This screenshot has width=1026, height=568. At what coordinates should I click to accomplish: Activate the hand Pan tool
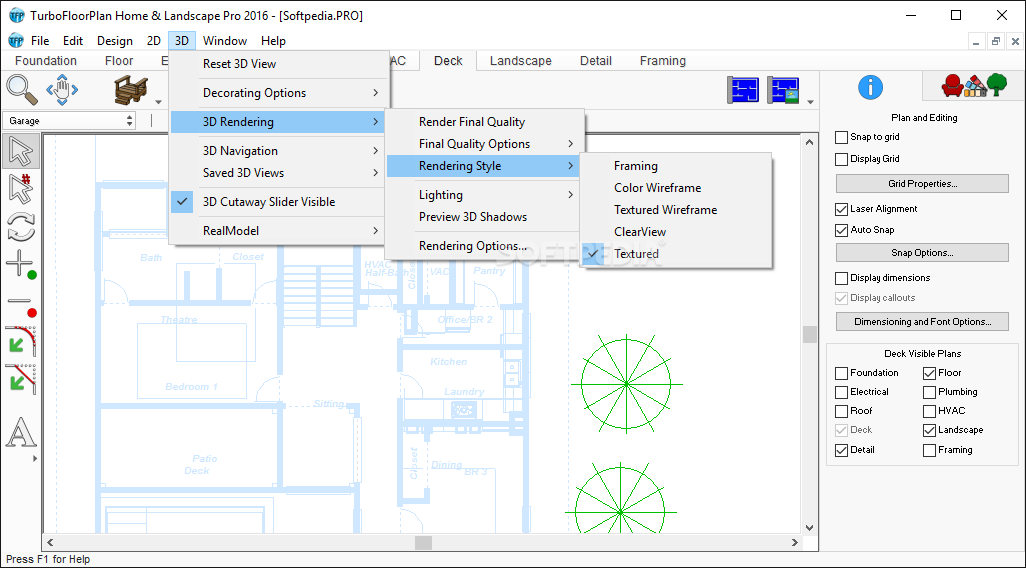[62, 90]
